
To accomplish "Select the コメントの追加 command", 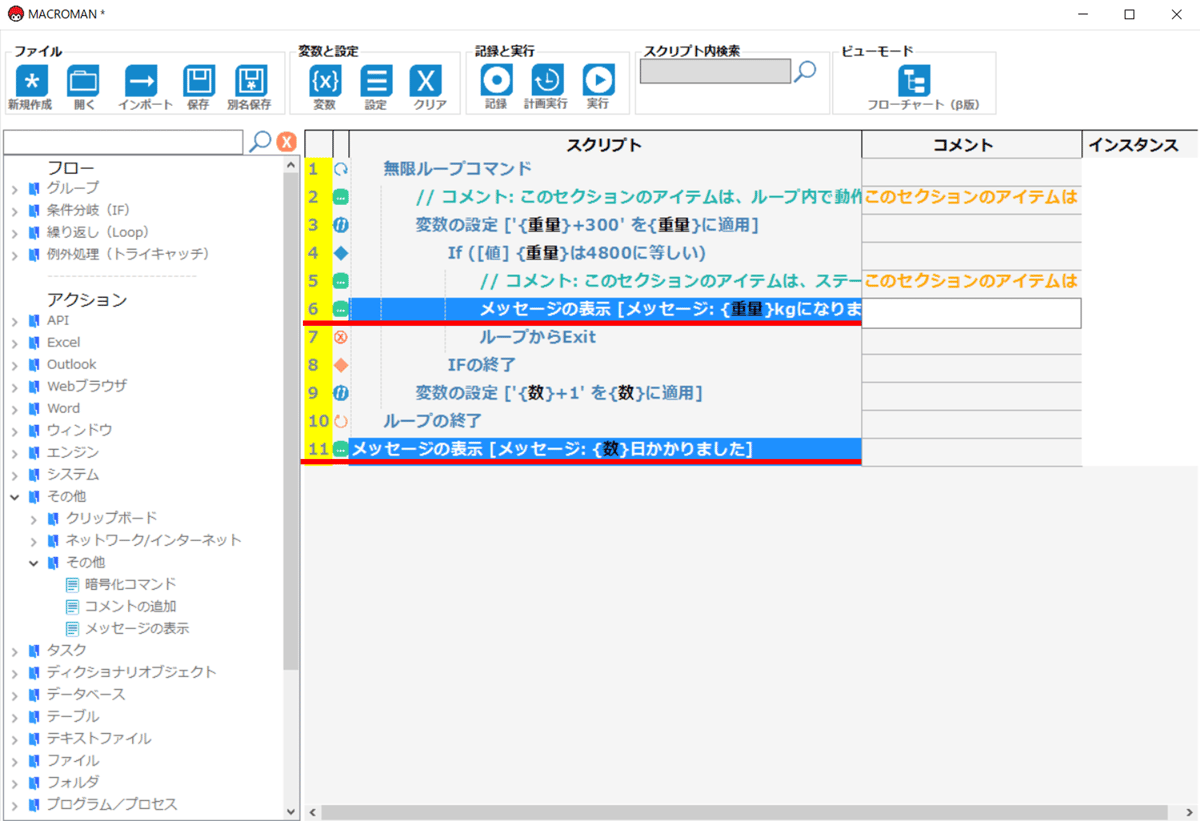I will [130, 606].
